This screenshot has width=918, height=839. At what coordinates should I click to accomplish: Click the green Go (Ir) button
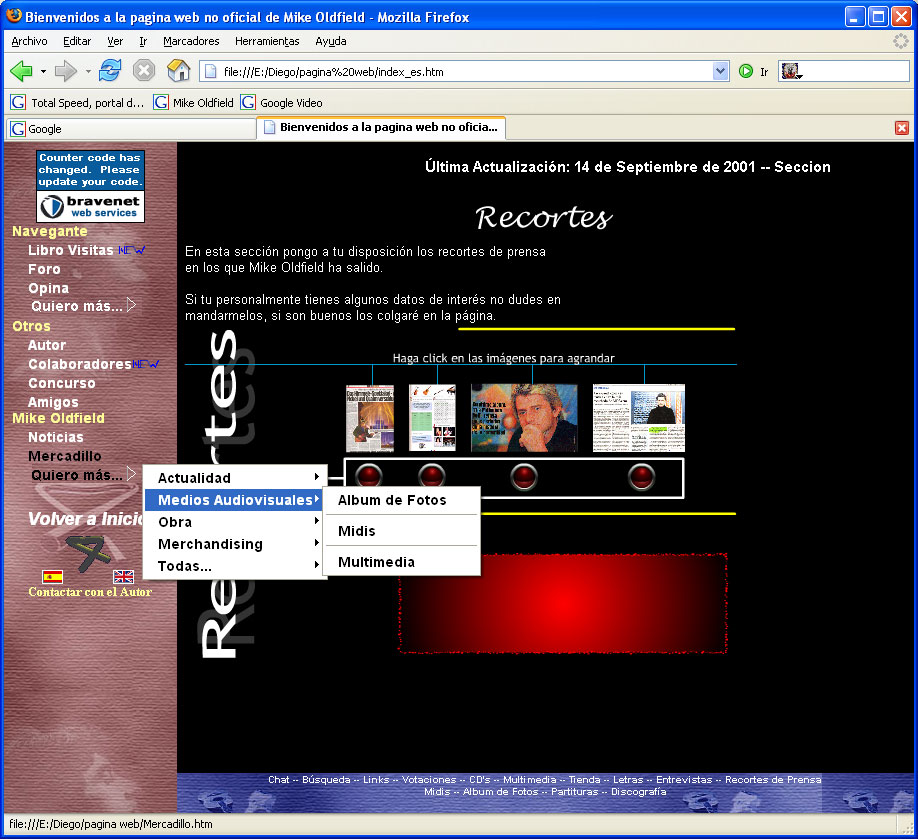746,71
